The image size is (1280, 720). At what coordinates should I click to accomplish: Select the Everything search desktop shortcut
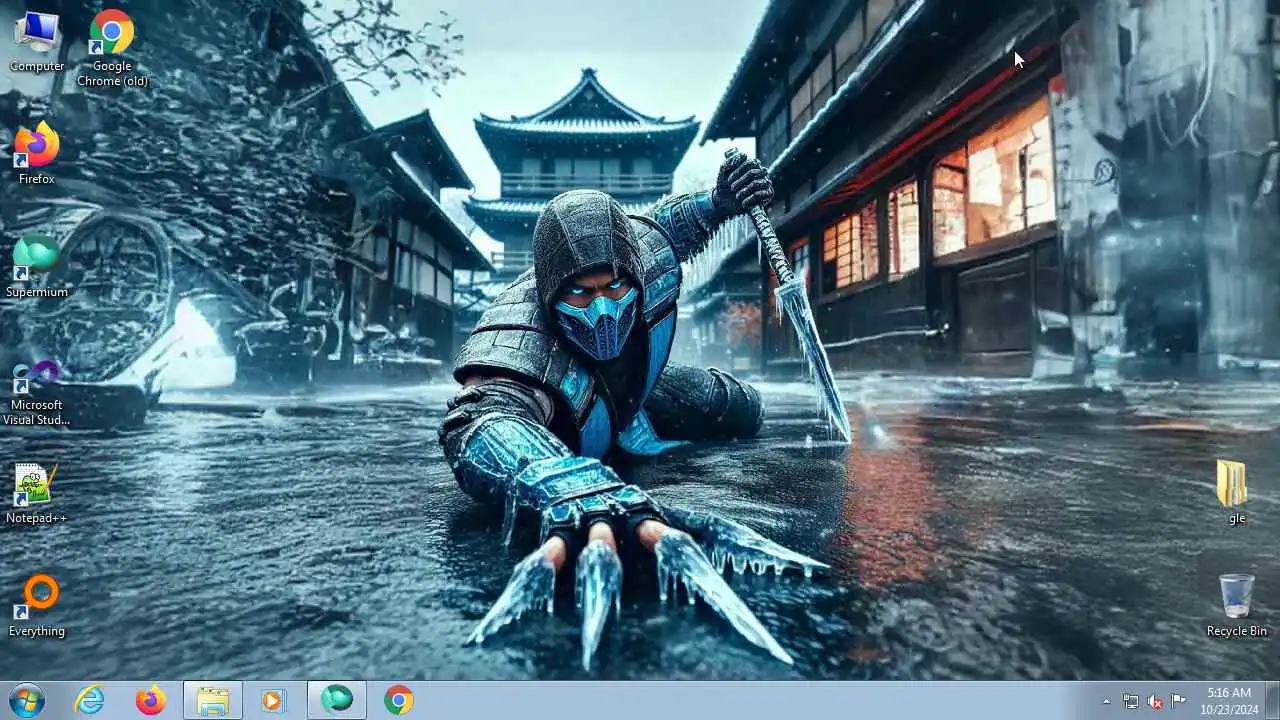(37, 606)
